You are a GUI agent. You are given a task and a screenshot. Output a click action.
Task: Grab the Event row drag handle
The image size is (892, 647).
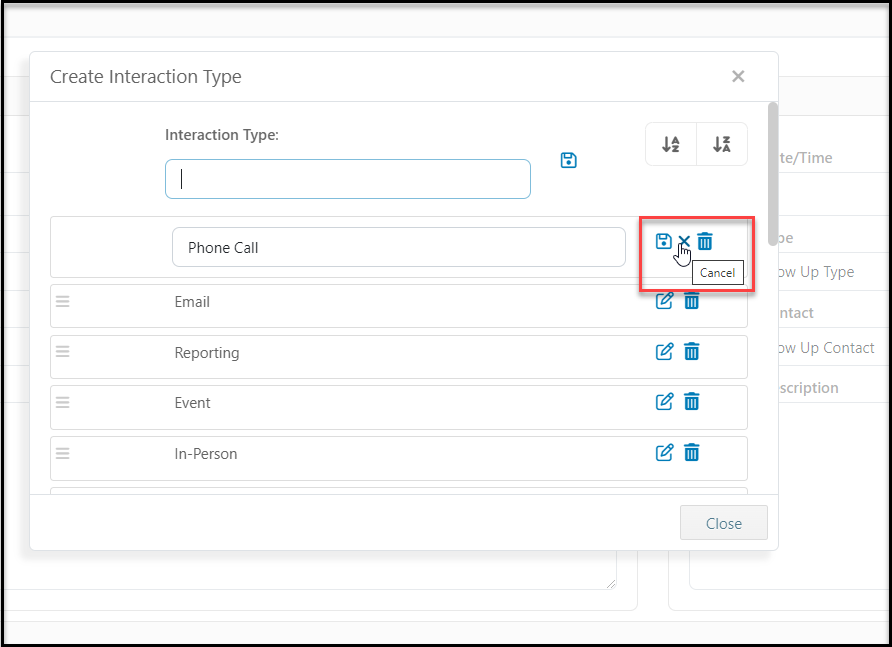[63, 402]
